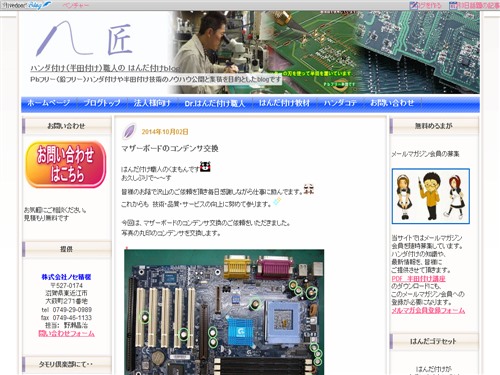500x375 pixels.
Task: Click the motherboard photo in the post
Action: pos(224,312)
